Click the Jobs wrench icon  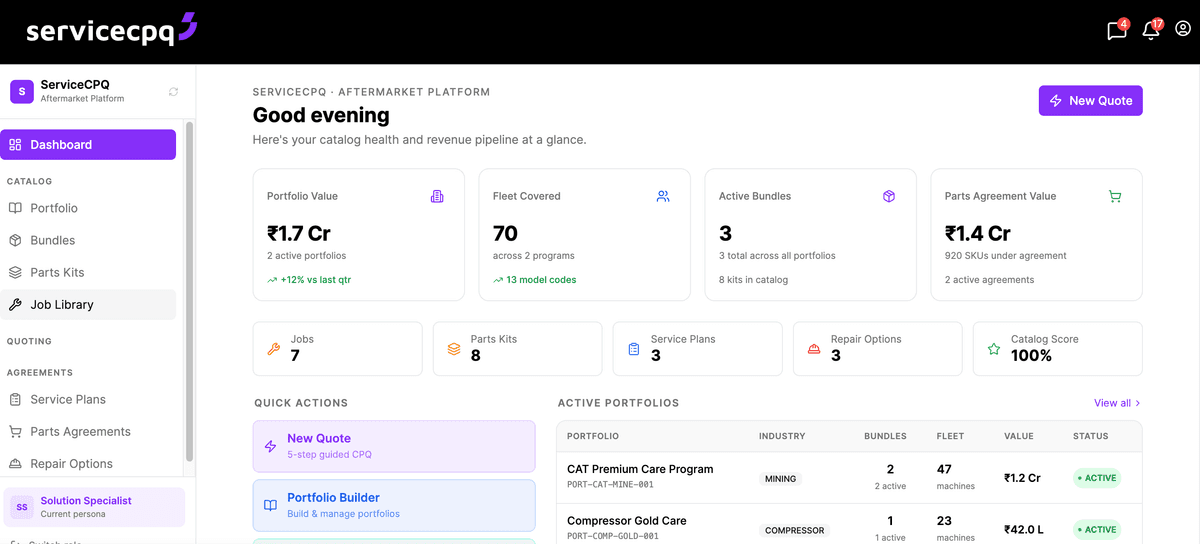(x=273, y=349)
